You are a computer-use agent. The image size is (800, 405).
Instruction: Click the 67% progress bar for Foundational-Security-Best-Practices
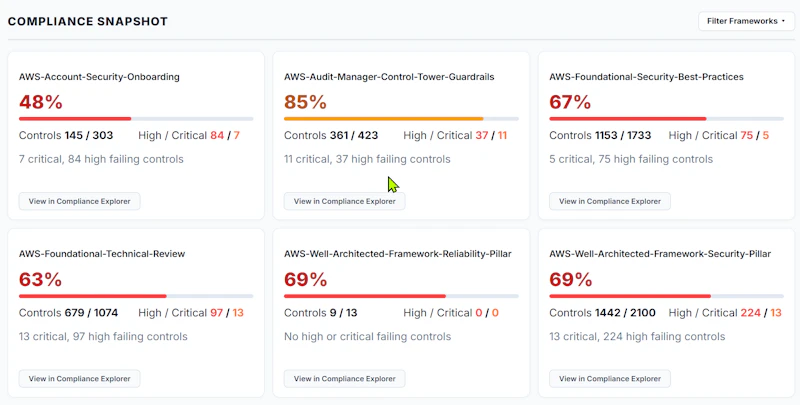[666, 119]
